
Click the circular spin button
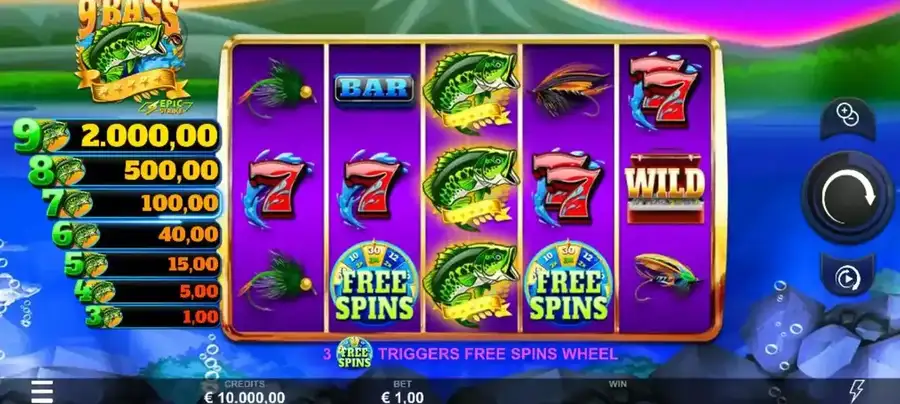(x=848, y=197)
